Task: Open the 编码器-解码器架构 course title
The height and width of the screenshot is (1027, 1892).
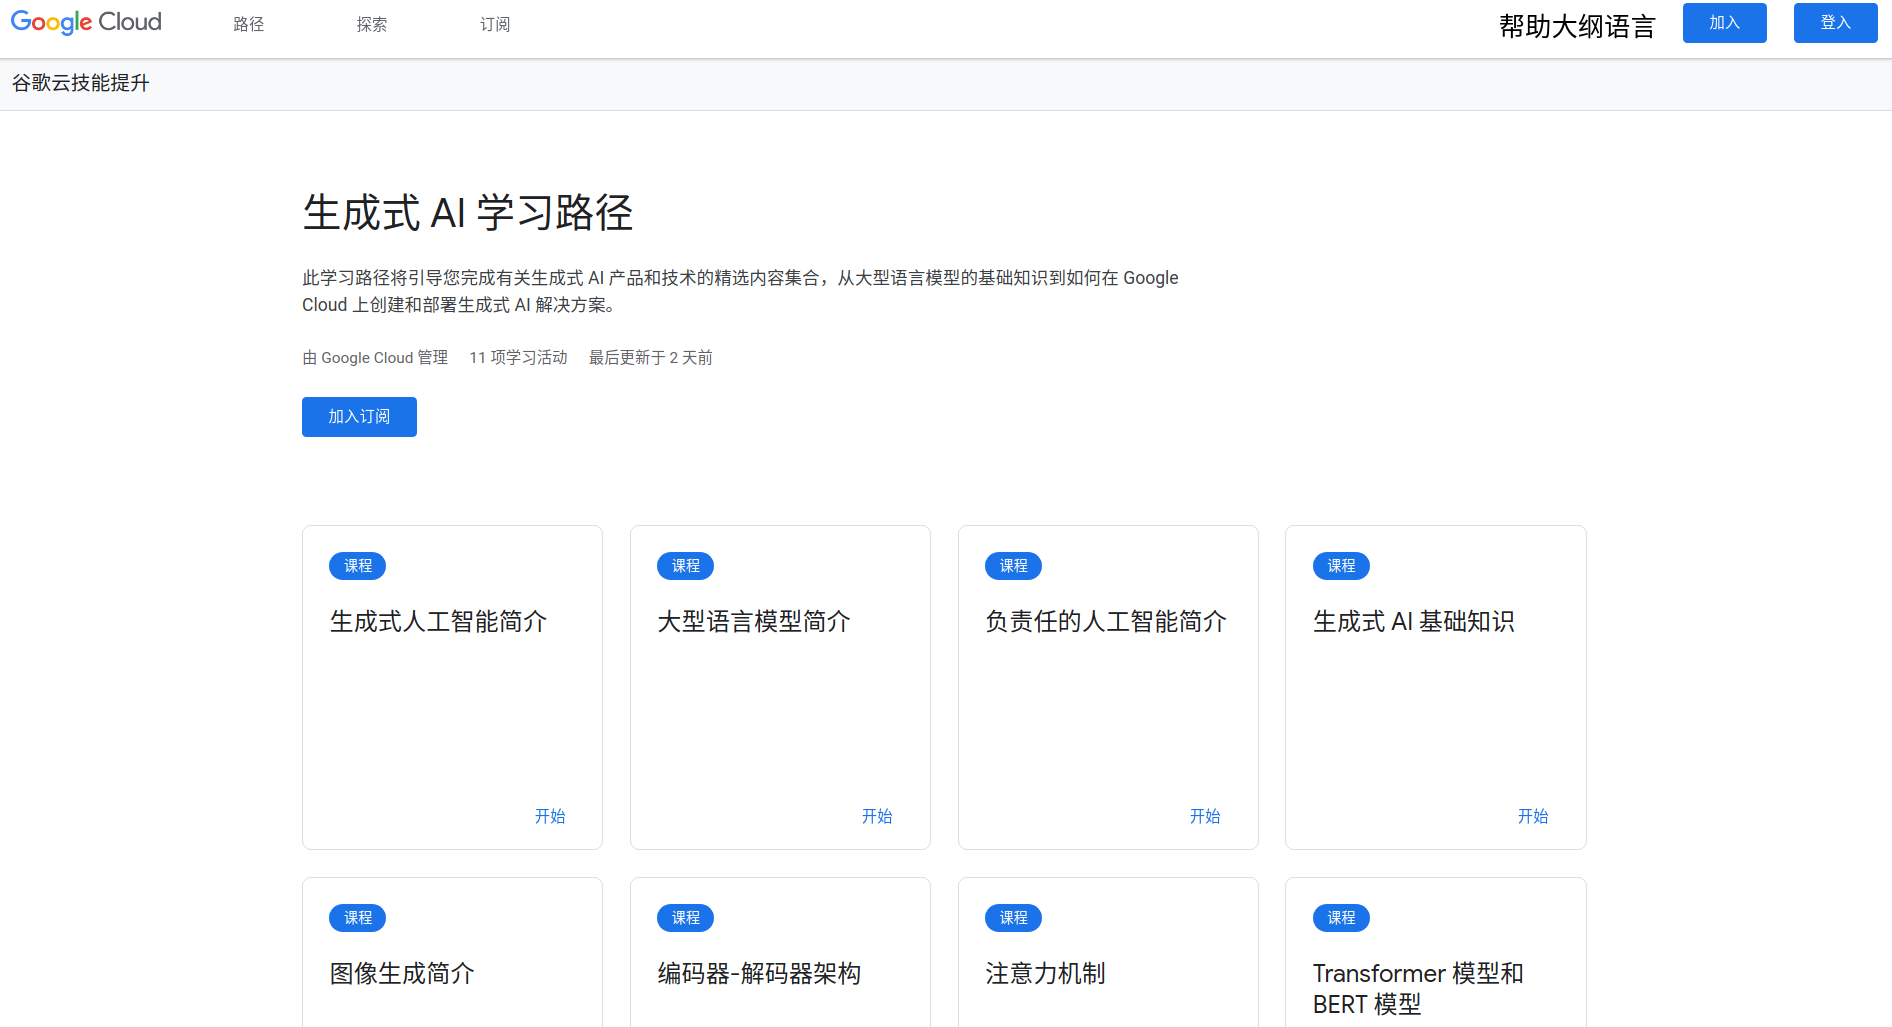Action: click(x=759, y=973)
